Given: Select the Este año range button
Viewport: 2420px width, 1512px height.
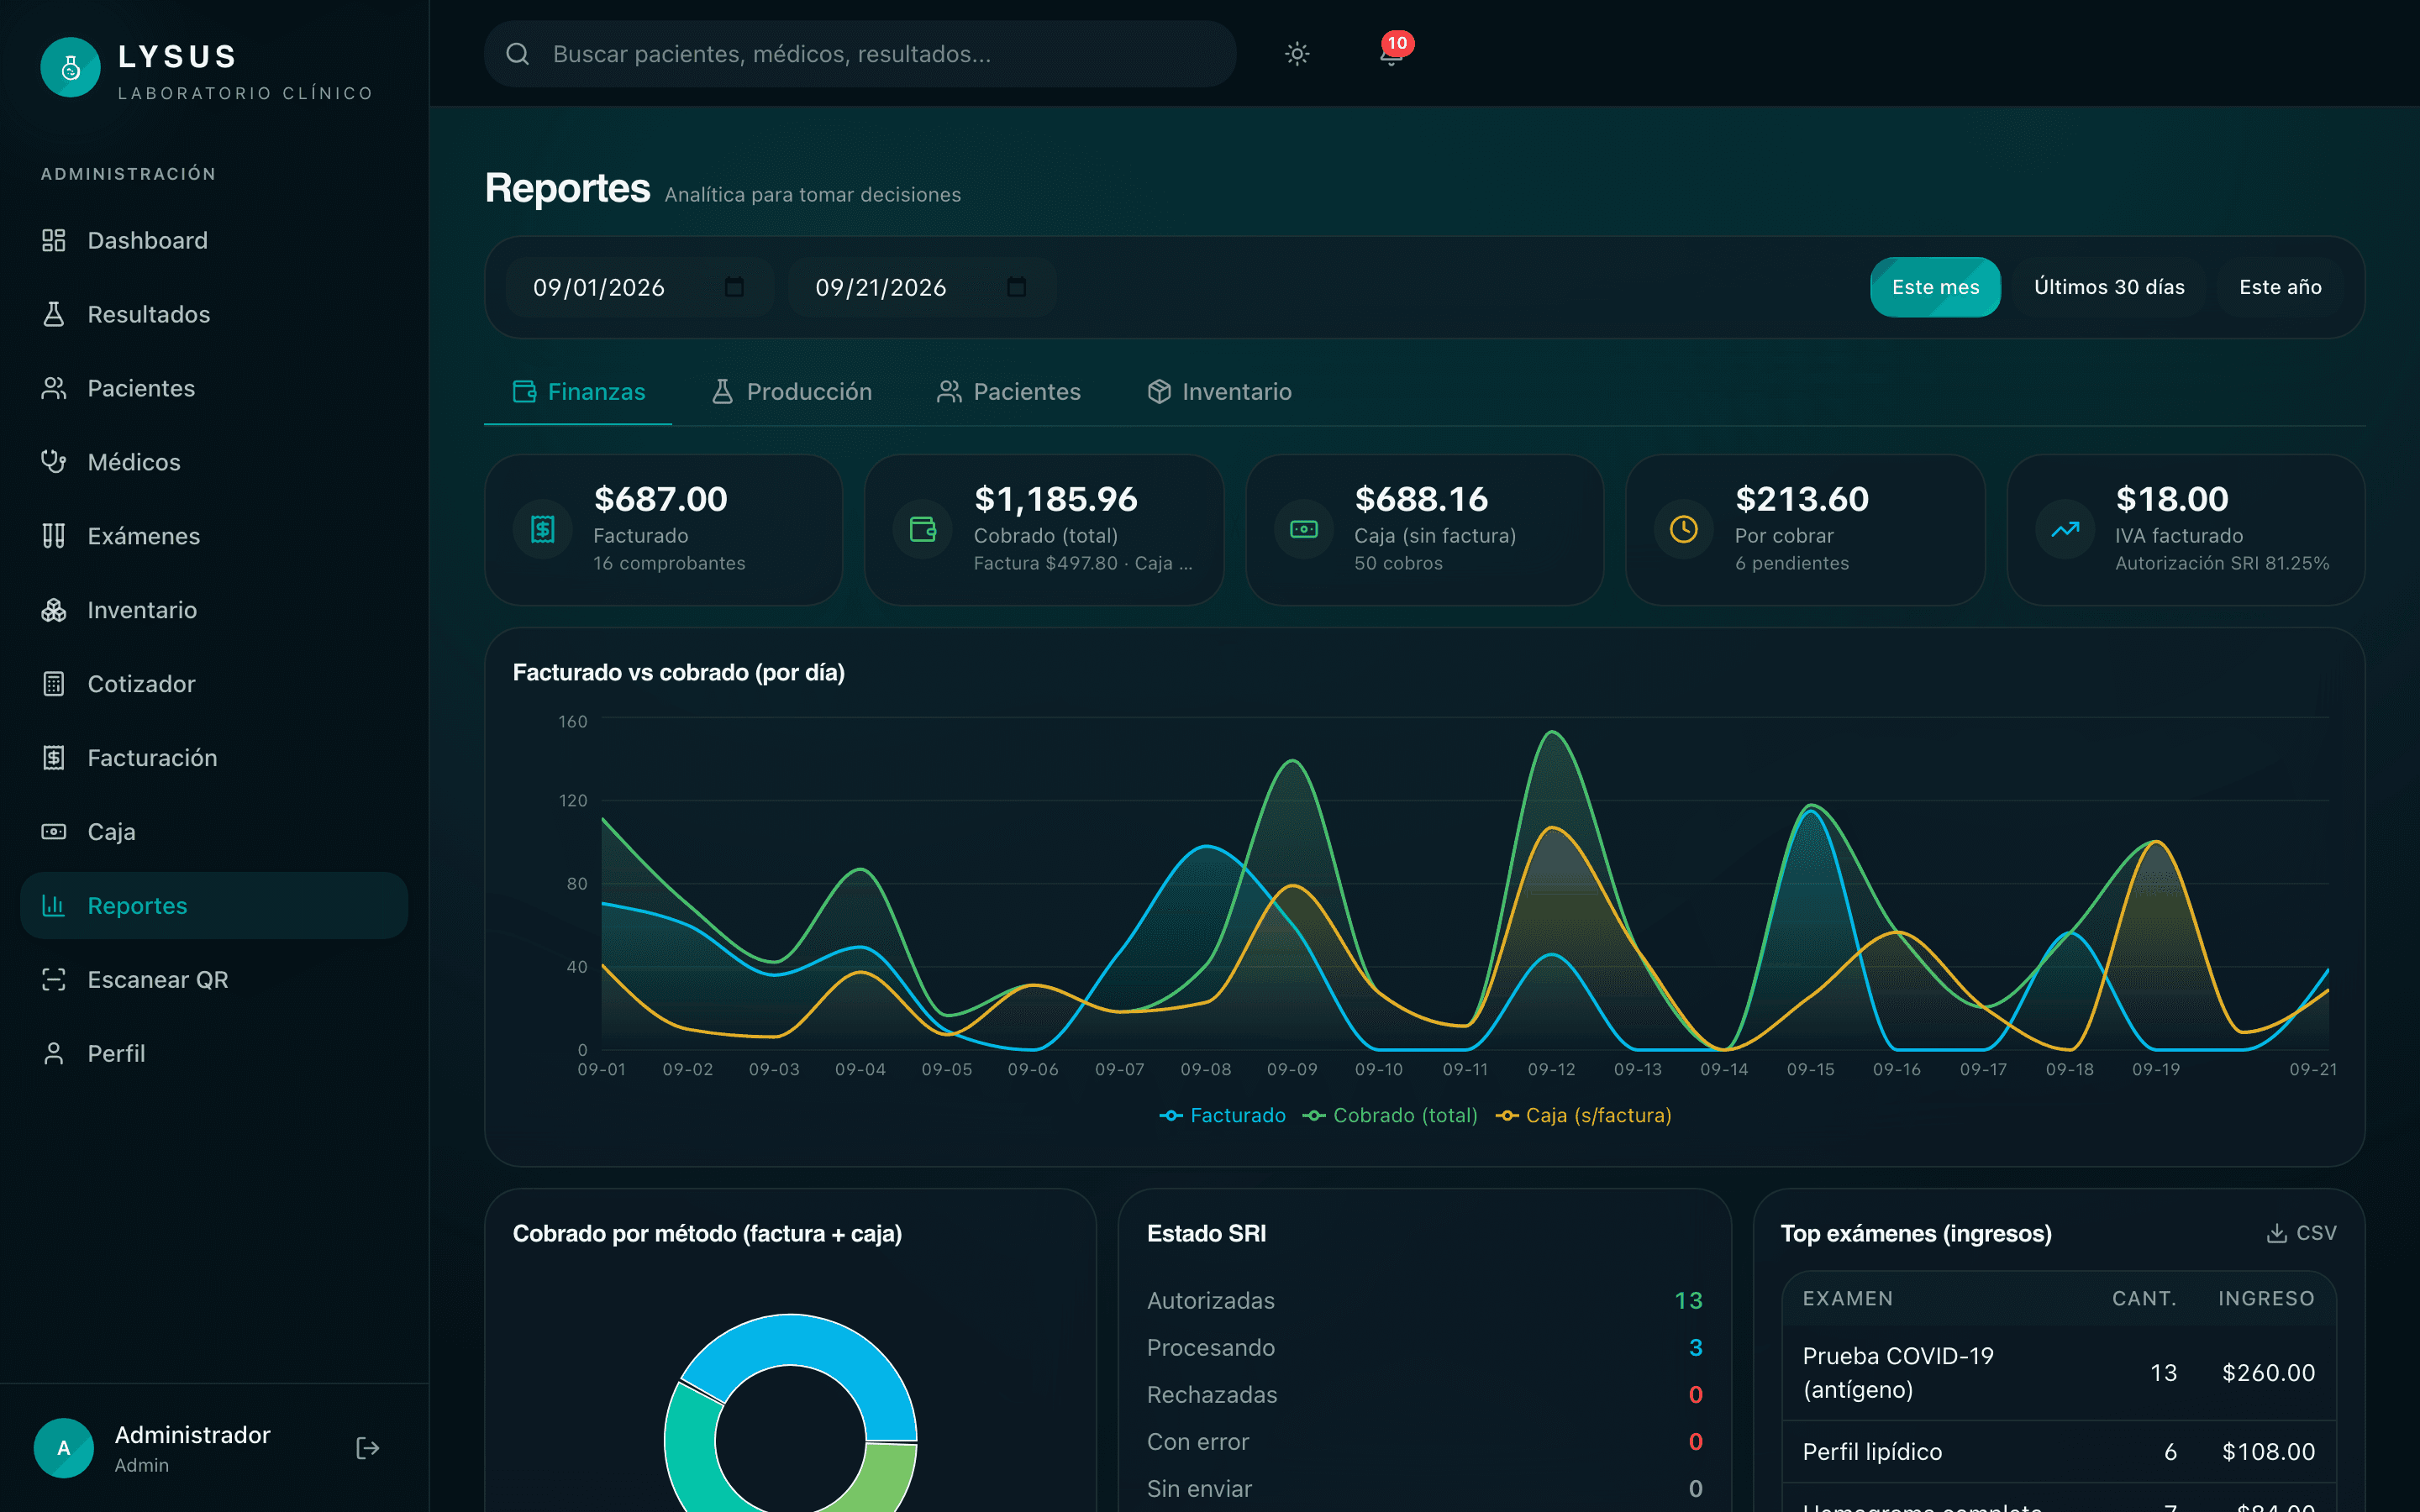Looking at the screenshot, I should [2280, 288].
